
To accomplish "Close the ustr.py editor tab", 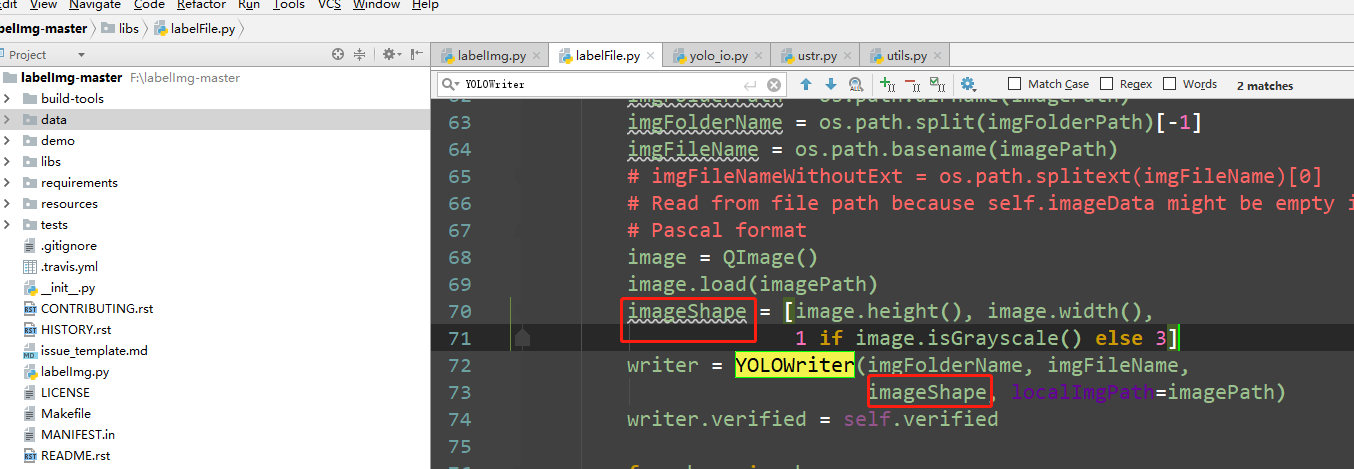I will [847, 57].
